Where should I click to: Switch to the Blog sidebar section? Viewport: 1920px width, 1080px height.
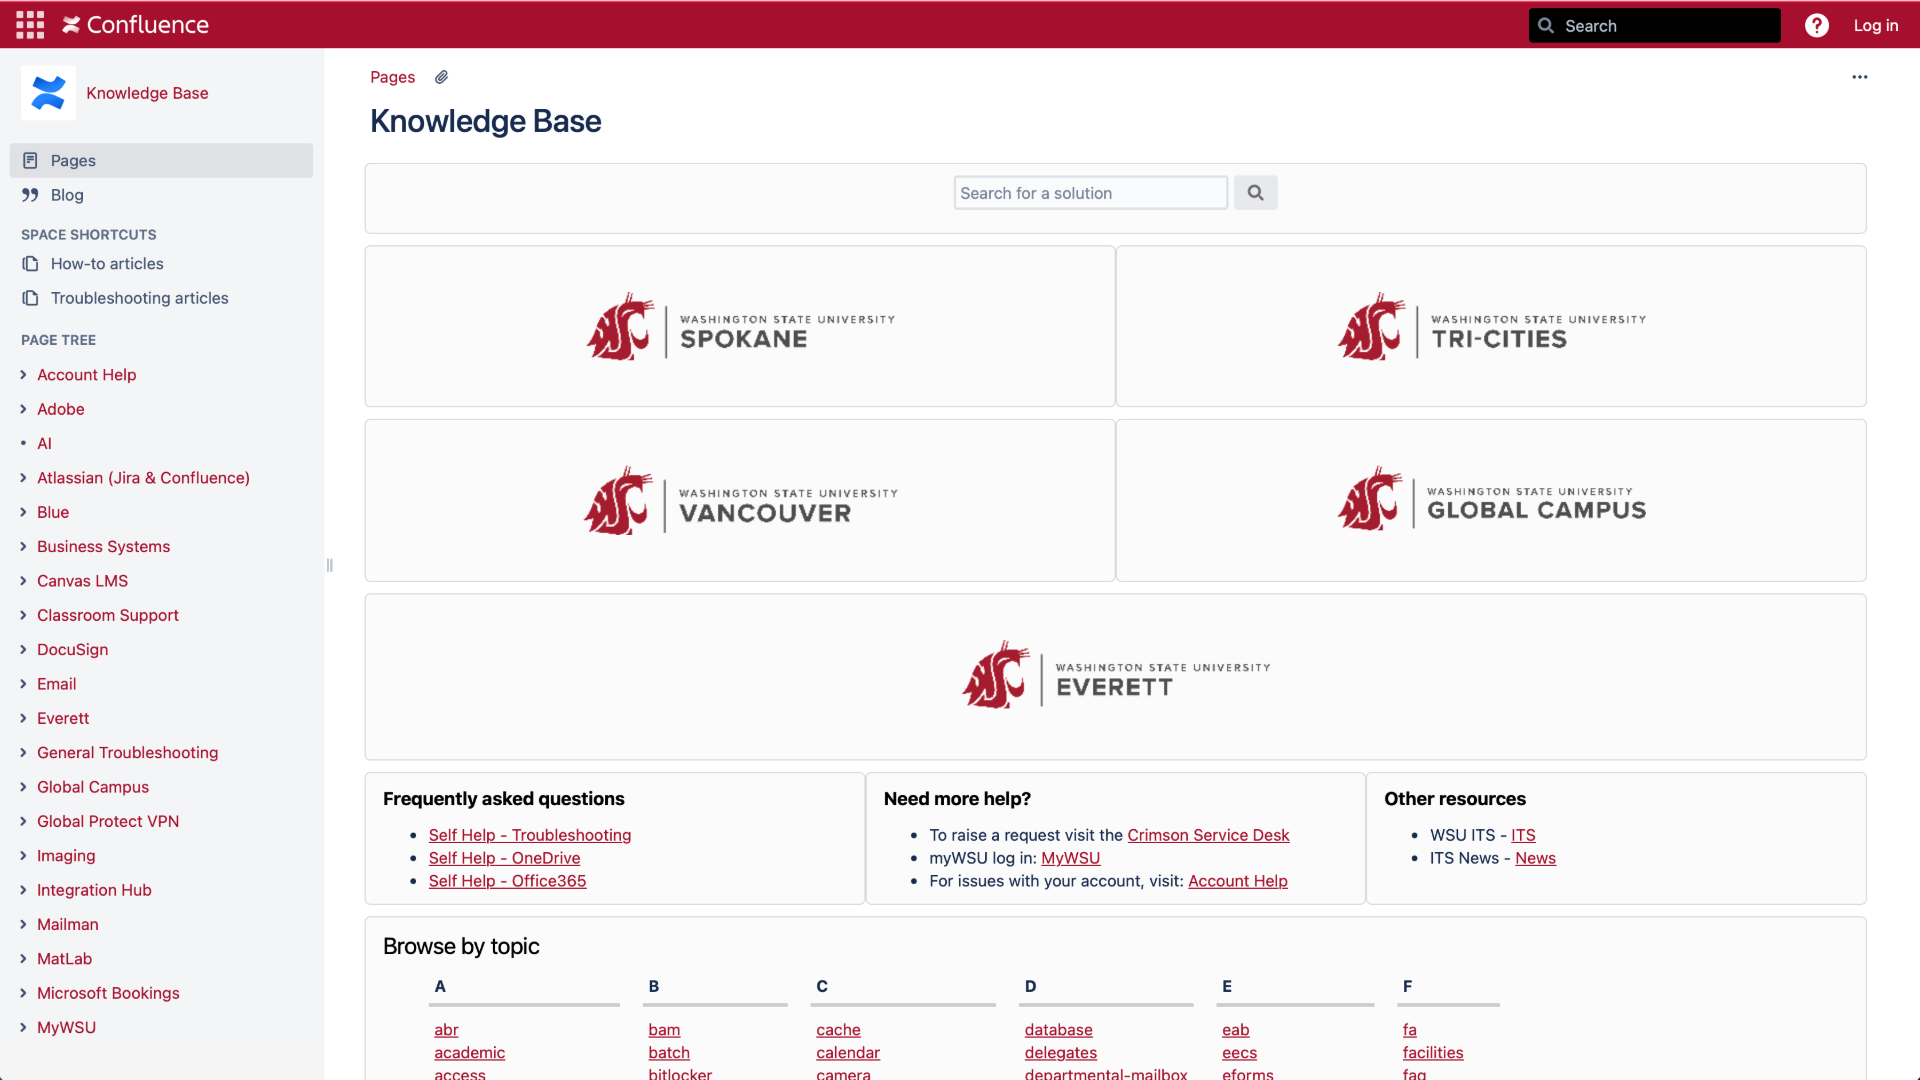click(66, 194)
